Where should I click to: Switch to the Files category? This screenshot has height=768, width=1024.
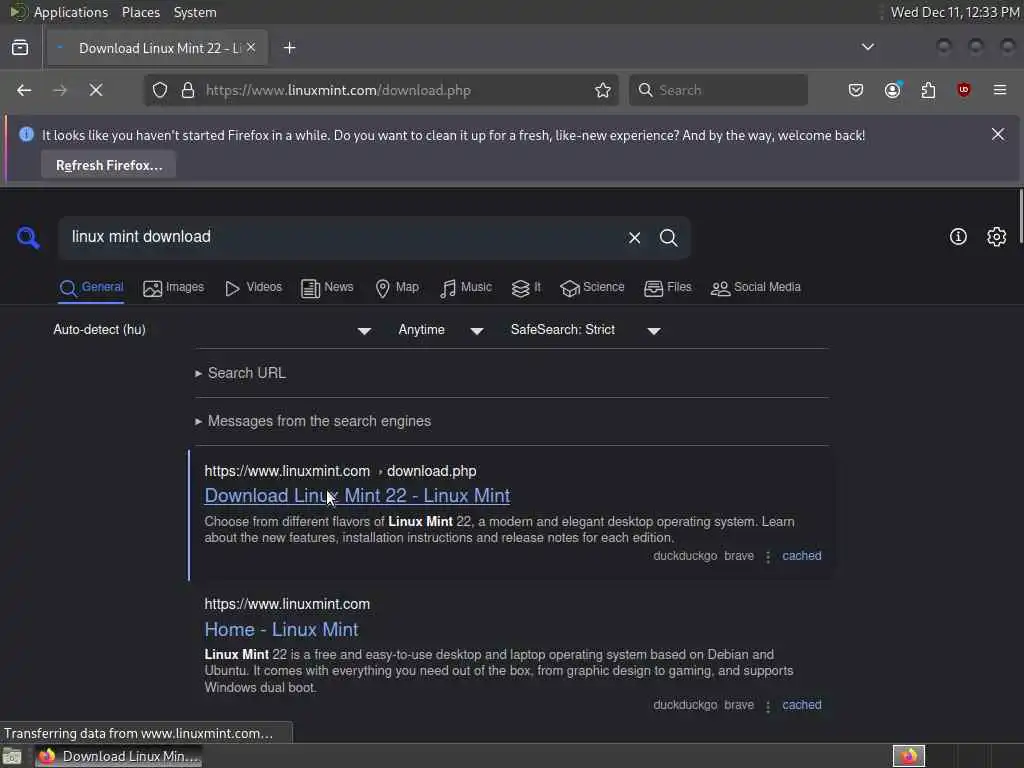[667, 287]
